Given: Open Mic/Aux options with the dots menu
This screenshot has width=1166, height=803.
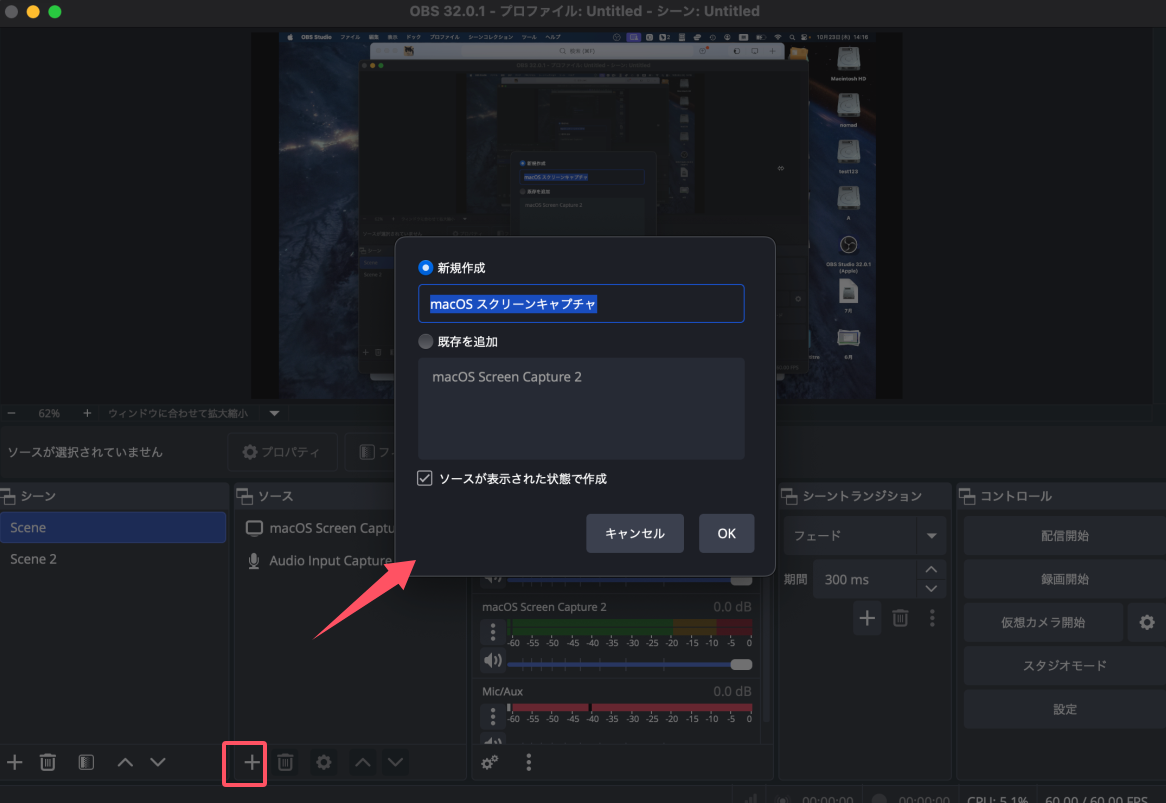Looking at the screenshot, I should 493,716.
